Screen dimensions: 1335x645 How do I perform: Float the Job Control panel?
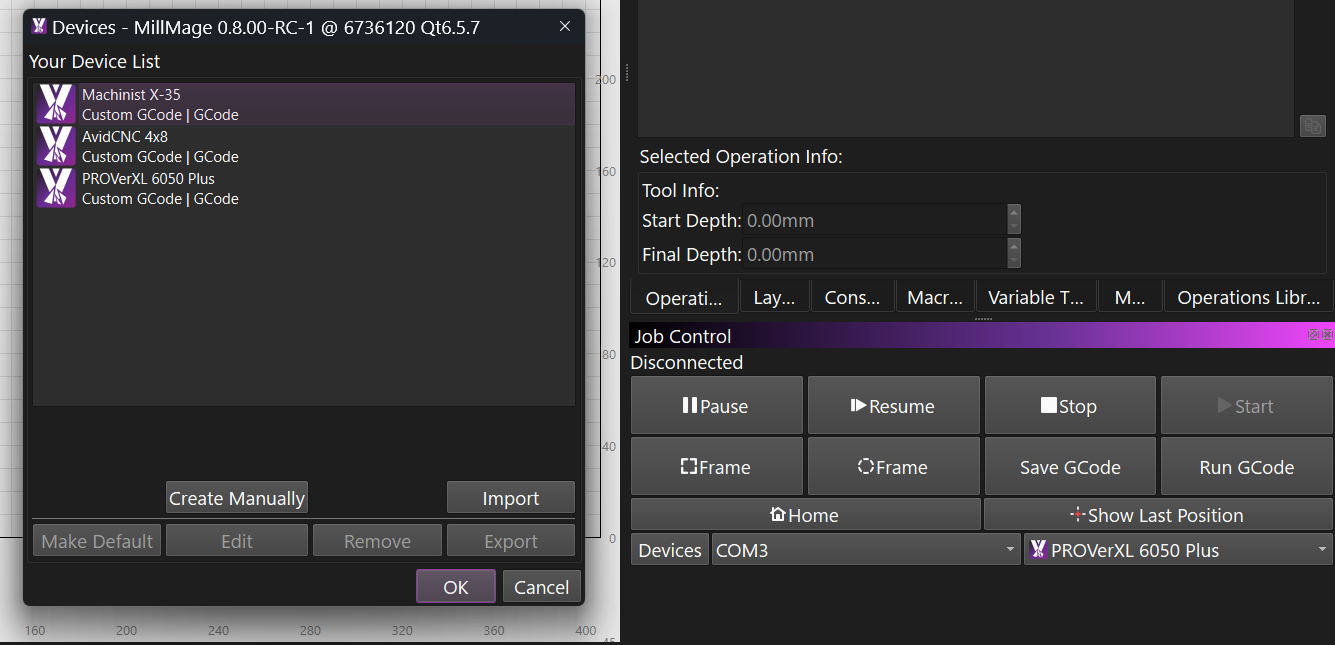pos(1313,335)
